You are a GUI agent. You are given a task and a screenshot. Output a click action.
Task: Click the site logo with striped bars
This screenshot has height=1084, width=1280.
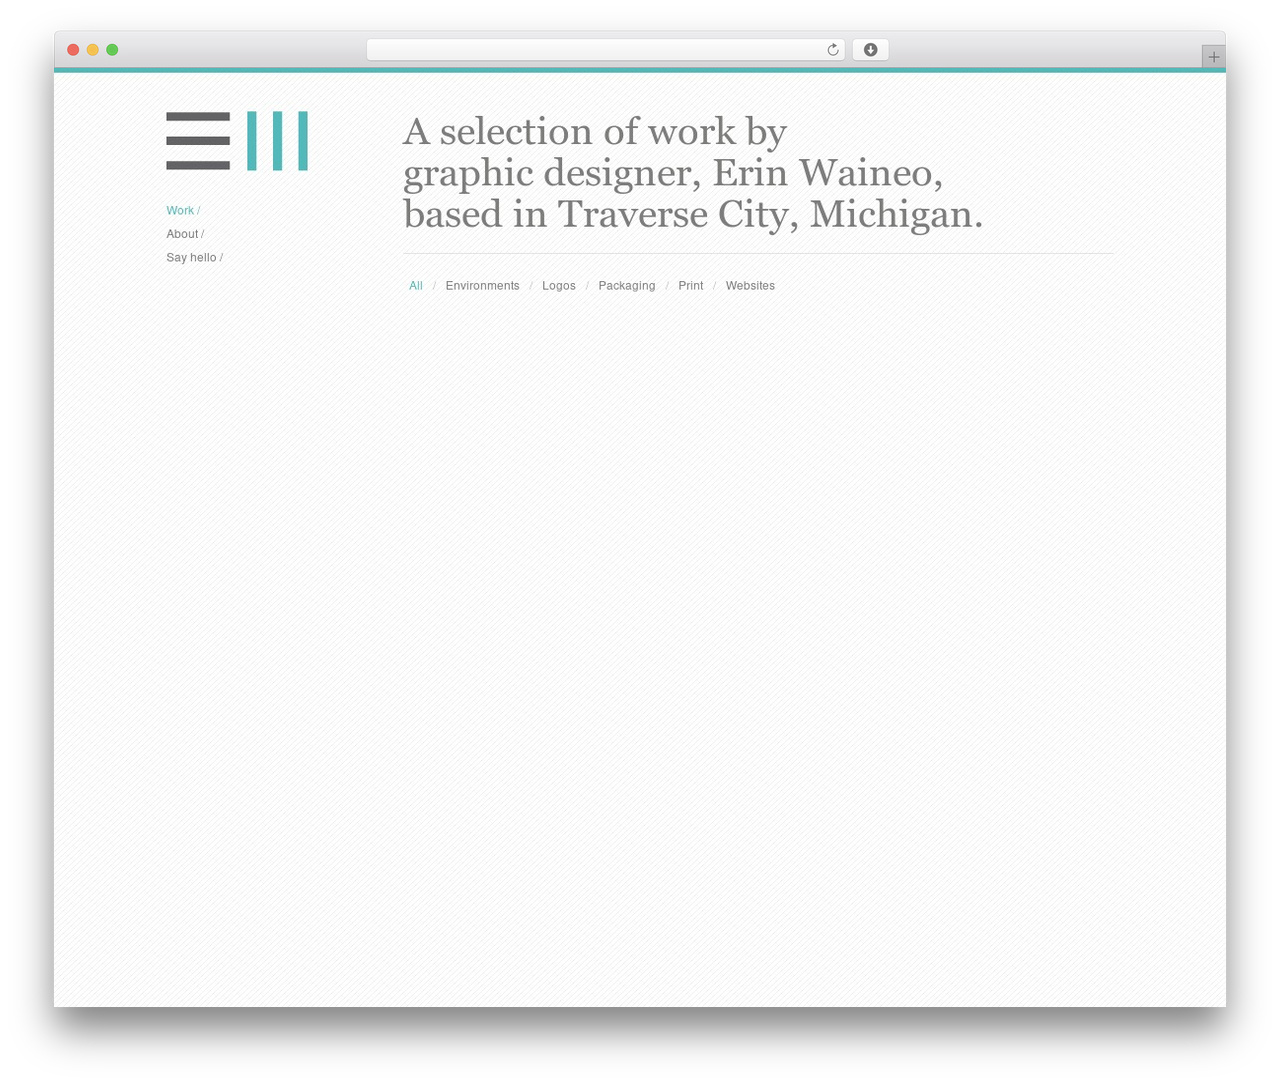tap(237, 141)
